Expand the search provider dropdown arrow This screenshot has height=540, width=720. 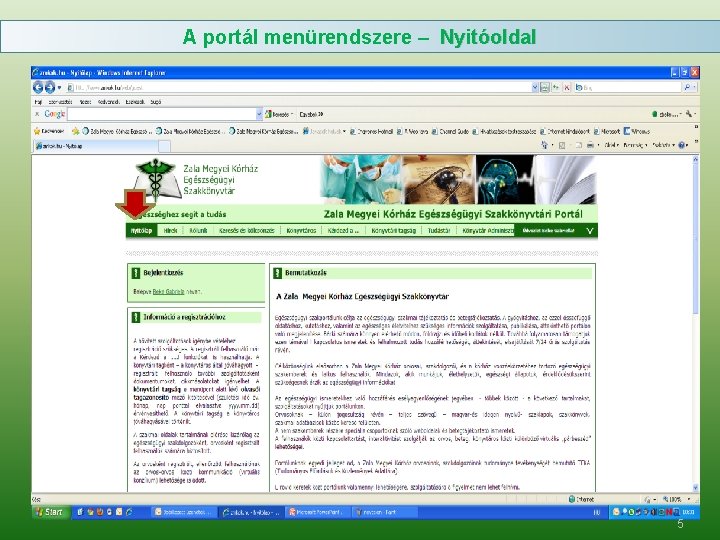tap(696, 87)
